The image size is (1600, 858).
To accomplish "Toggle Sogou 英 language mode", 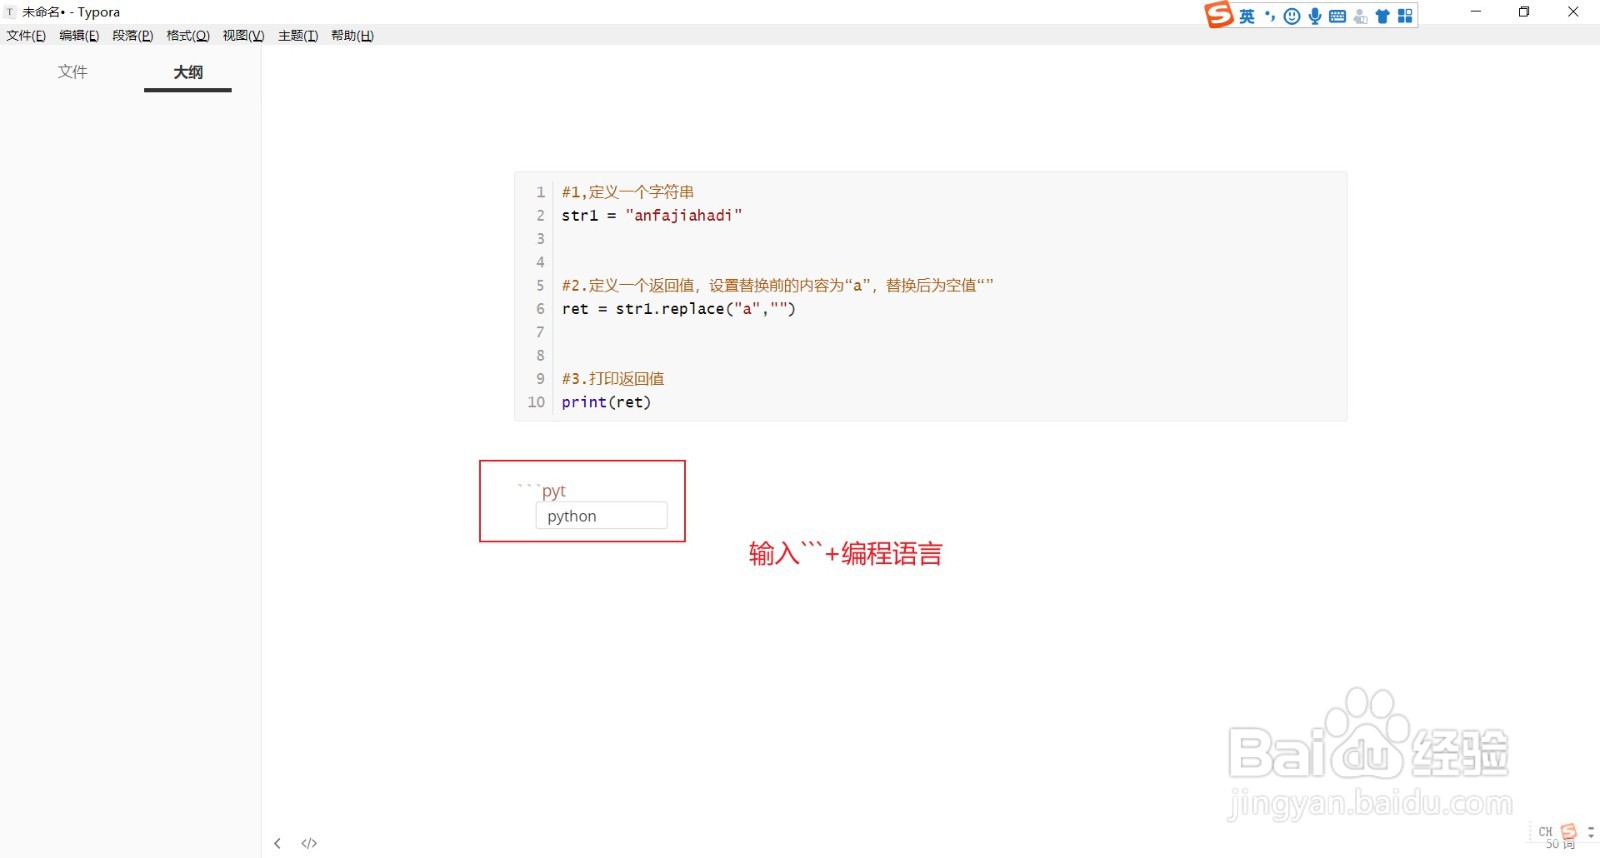I will tap(1247, 16).
